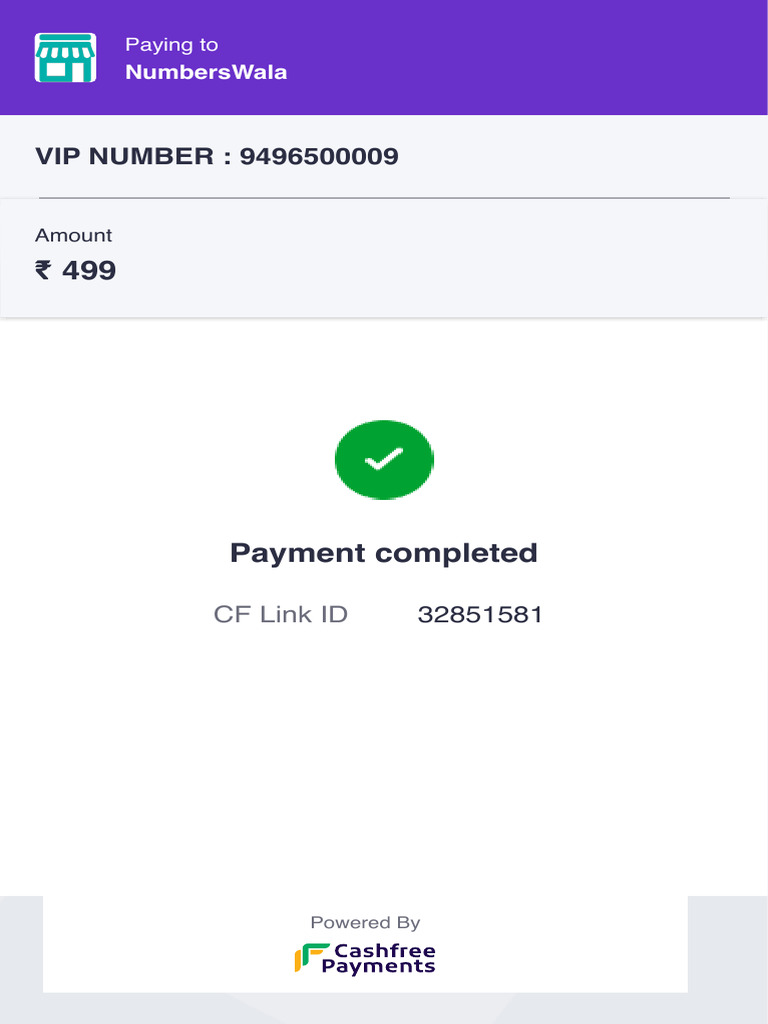
Task: Select the phone number 9496500009
Action: [319, 156]
